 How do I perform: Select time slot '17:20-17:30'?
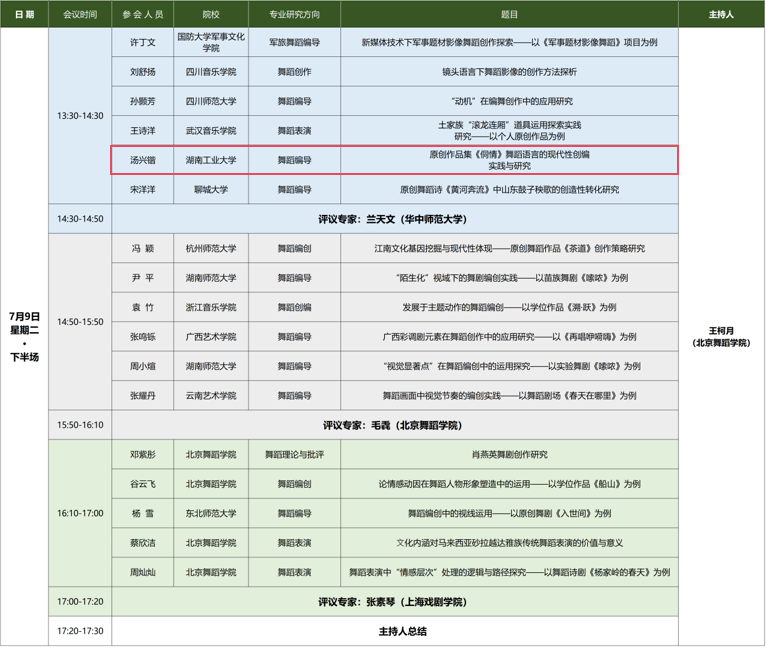tap(80, 631)
